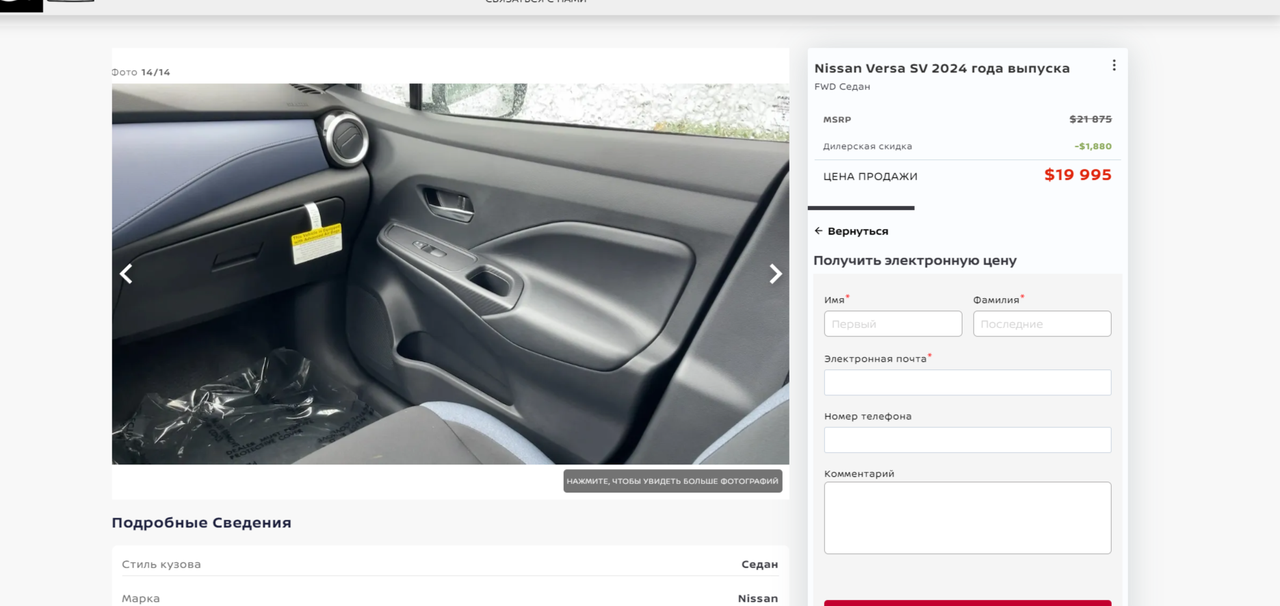Select the red submit button below the form
The height and width of the screenshot is (606, 1280).
point(967,603)
